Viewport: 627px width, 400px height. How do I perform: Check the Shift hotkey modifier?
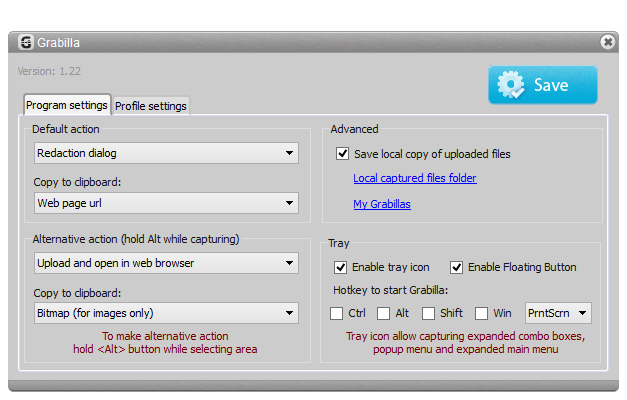point(428,313)
